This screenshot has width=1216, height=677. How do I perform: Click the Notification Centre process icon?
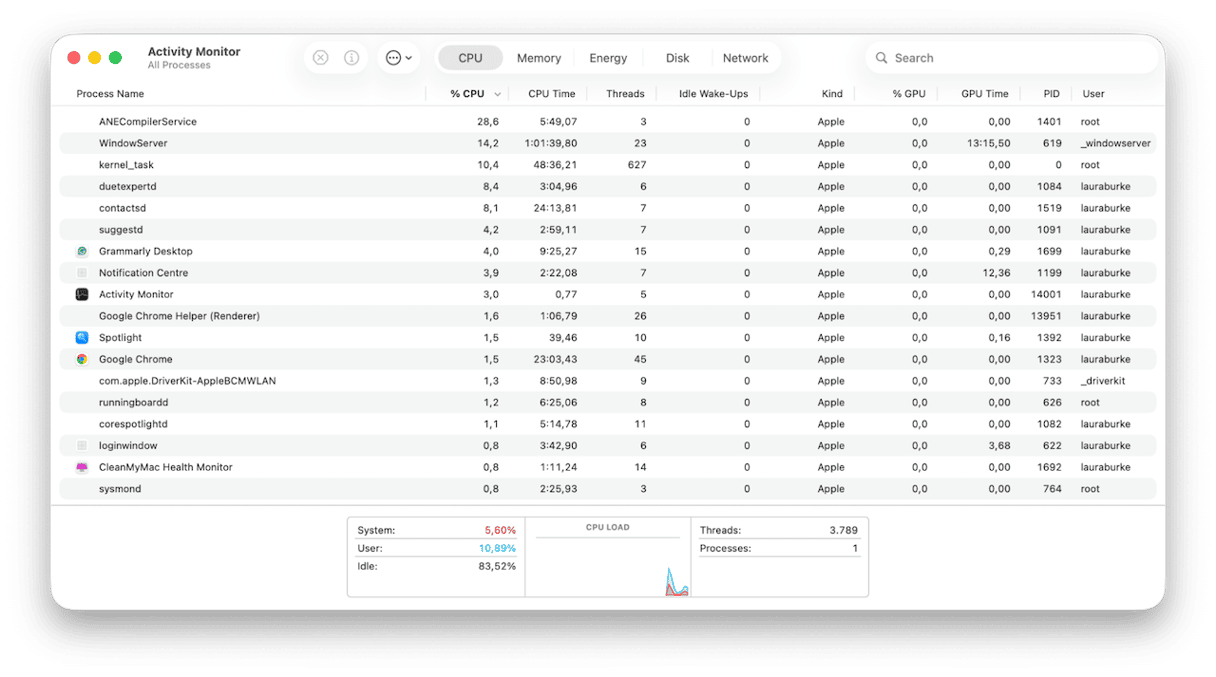pos(82,272)
